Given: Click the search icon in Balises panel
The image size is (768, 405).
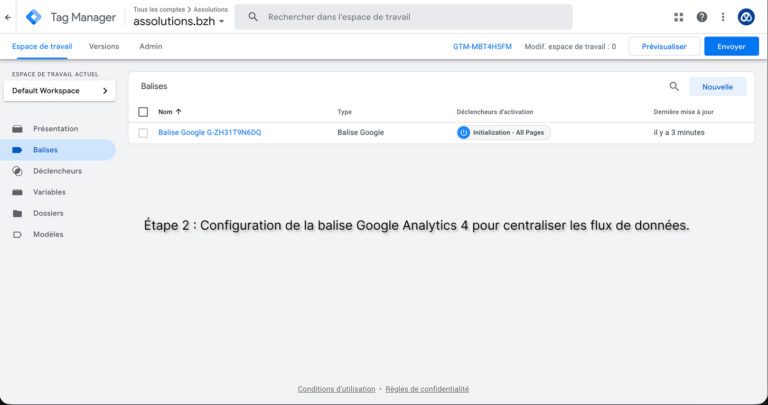Looking at the screenshot, I should tap(674, 87).
